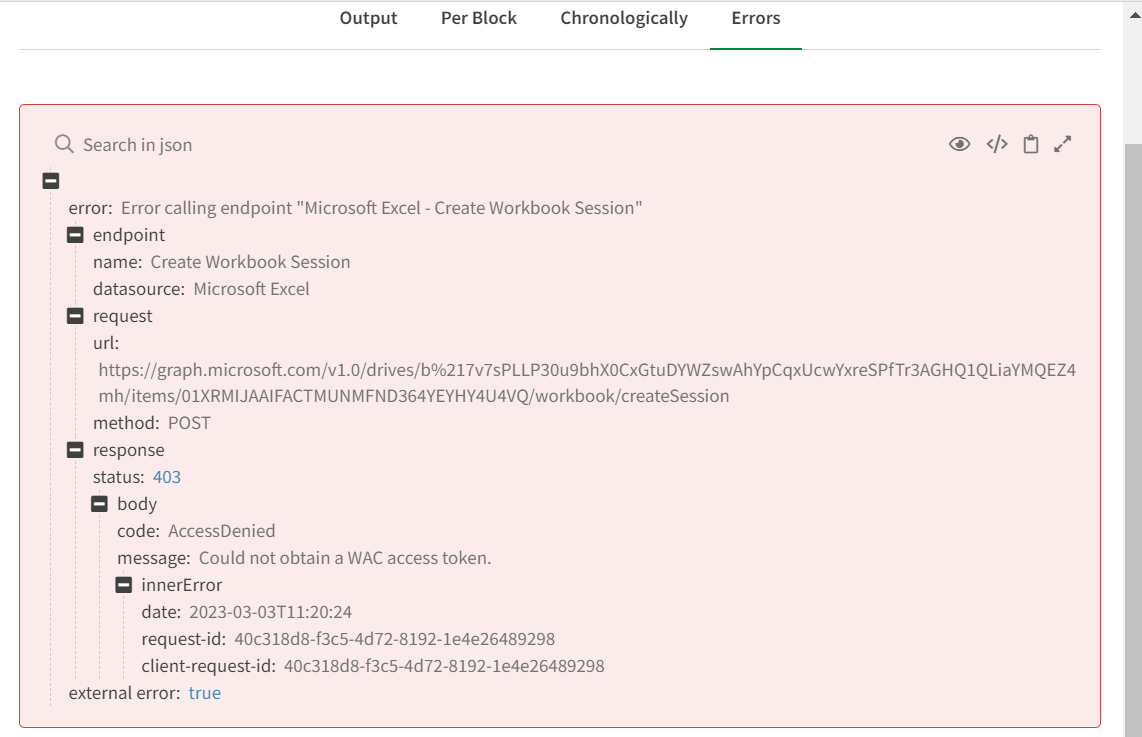Collapse the response node
Image resolution: width=1142 pixels, height=737 pixels.
(x=75, y=450)
